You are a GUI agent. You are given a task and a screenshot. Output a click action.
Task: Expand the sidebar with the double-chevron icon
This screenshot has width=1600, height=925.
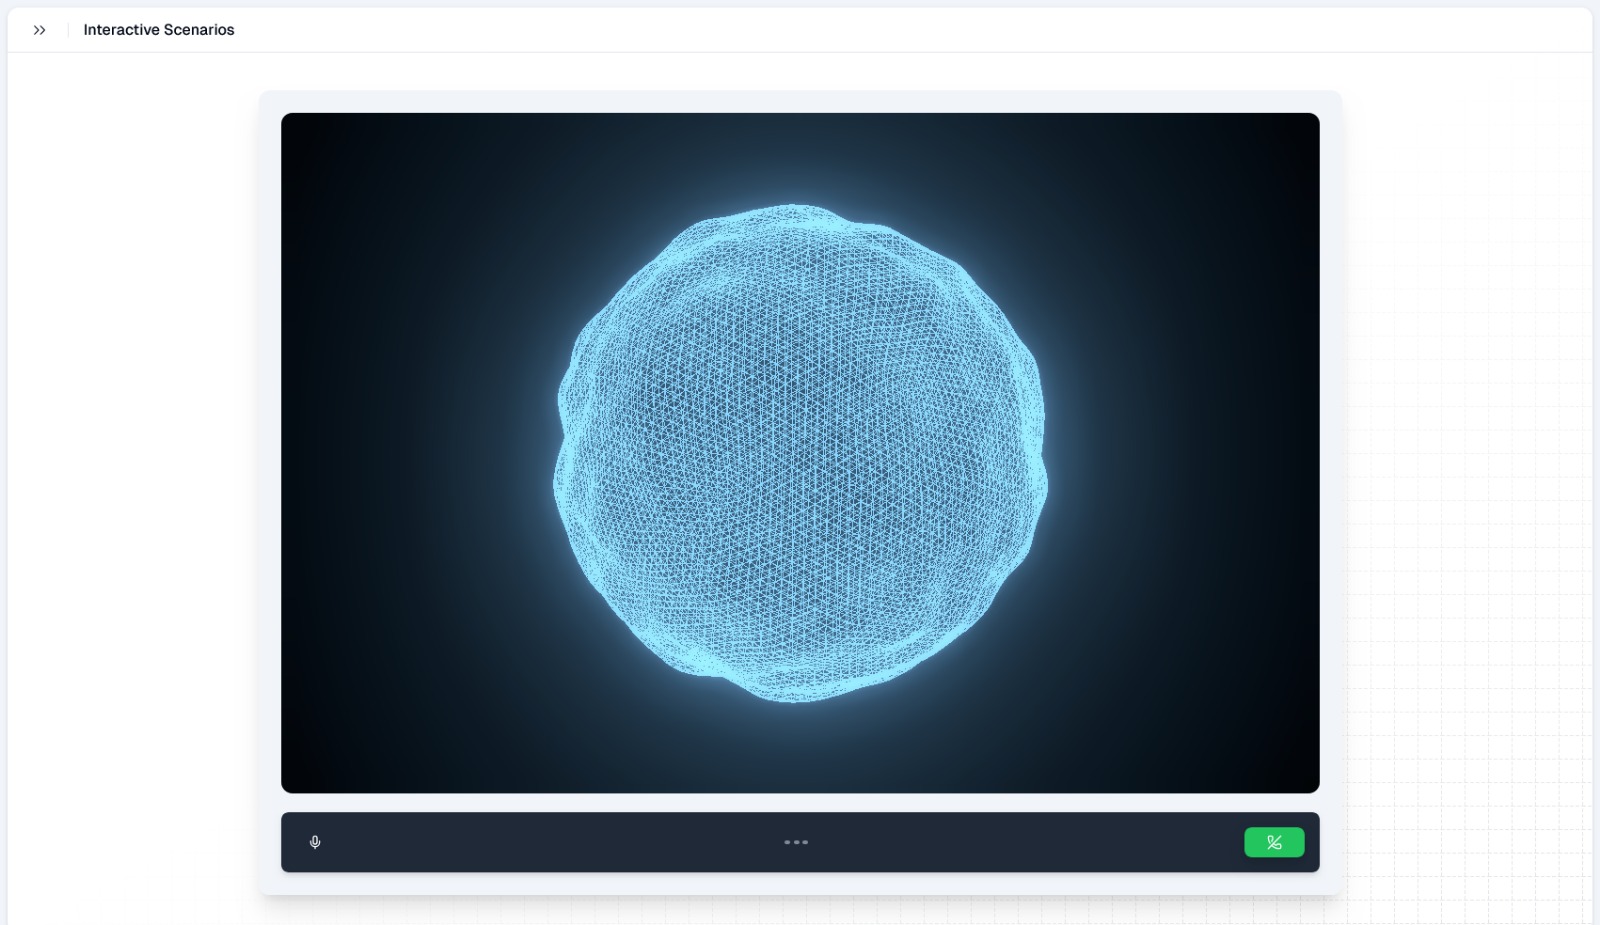coord(39,30)
